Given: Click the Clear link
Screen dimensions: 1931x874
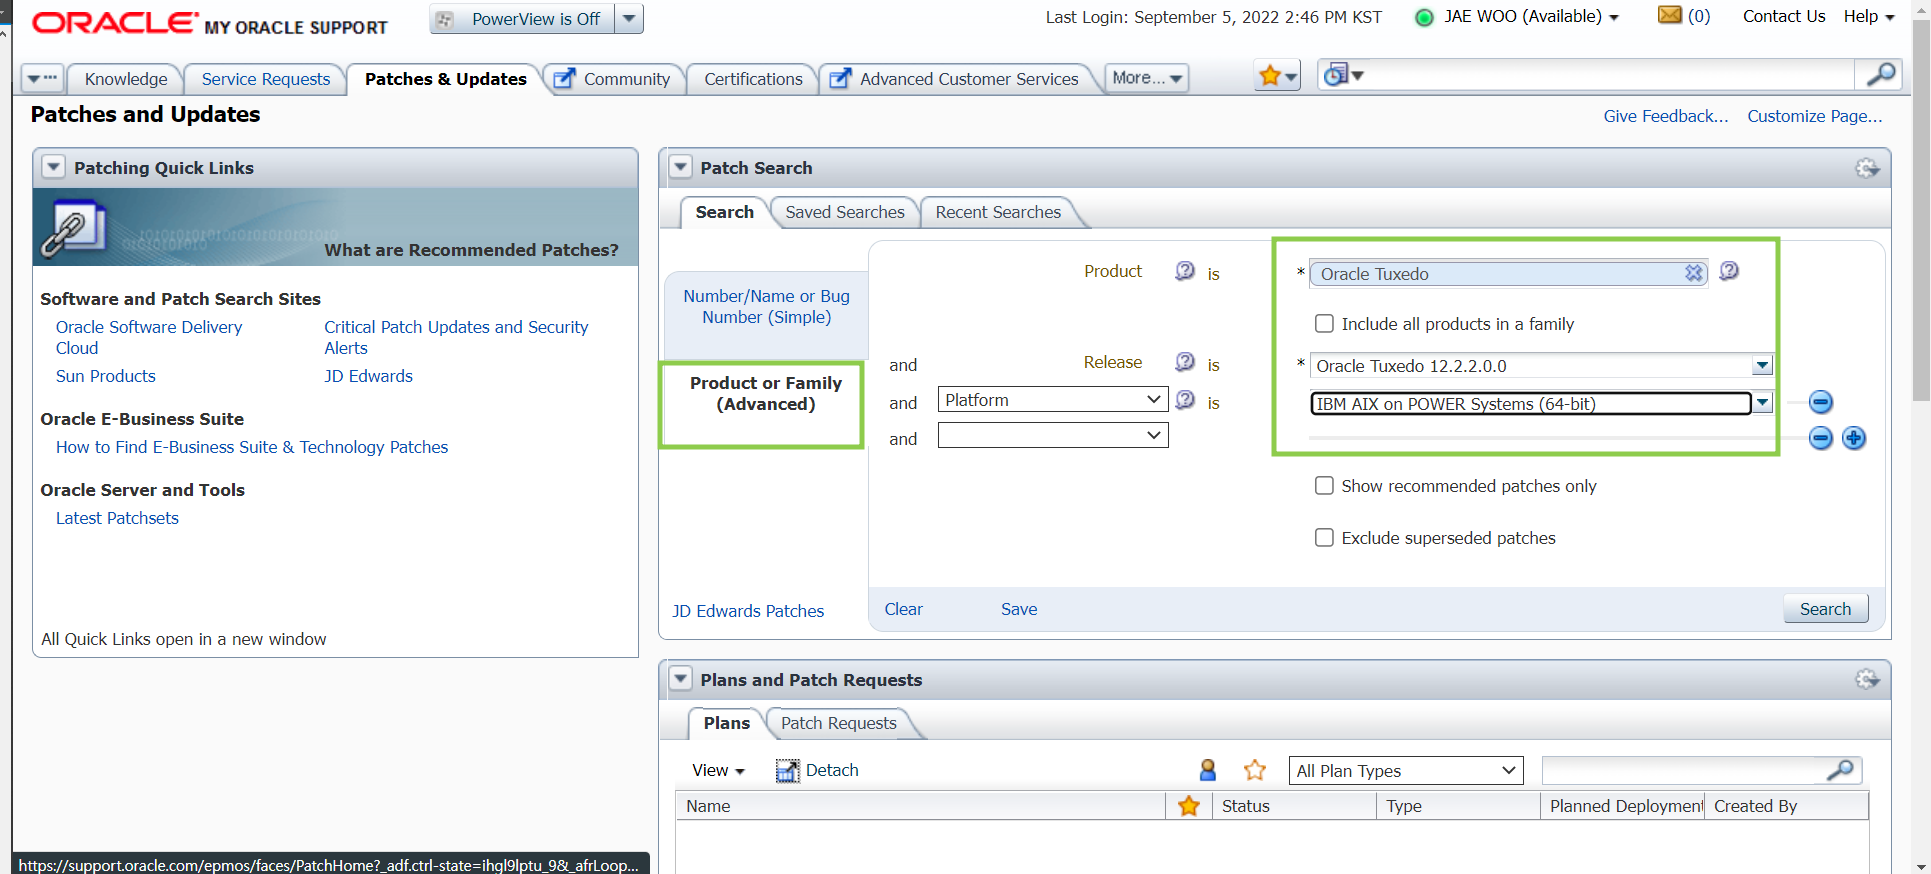Looking at the screenshot, I should click(x=903, y=609).
